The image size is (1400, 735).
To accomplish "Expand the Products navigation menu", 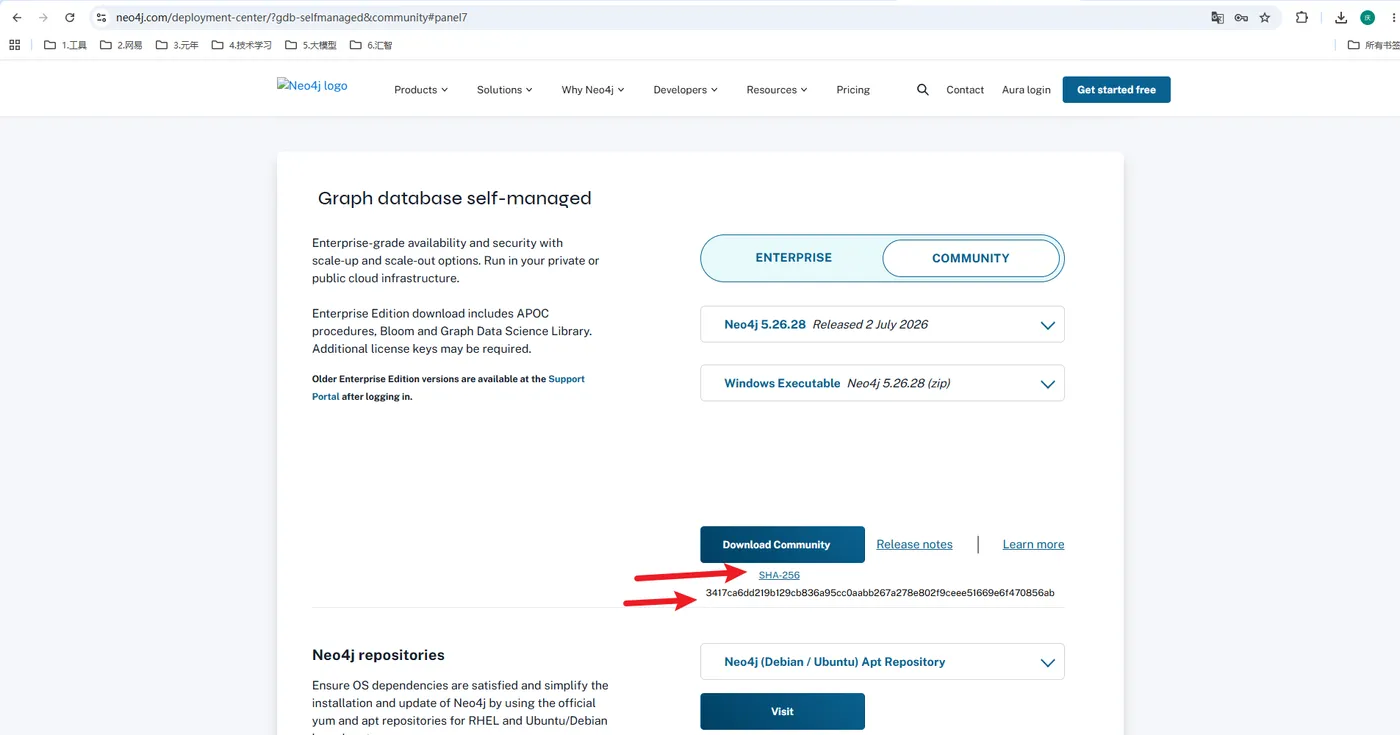I will pyautogui.click(x=421, y=90).
